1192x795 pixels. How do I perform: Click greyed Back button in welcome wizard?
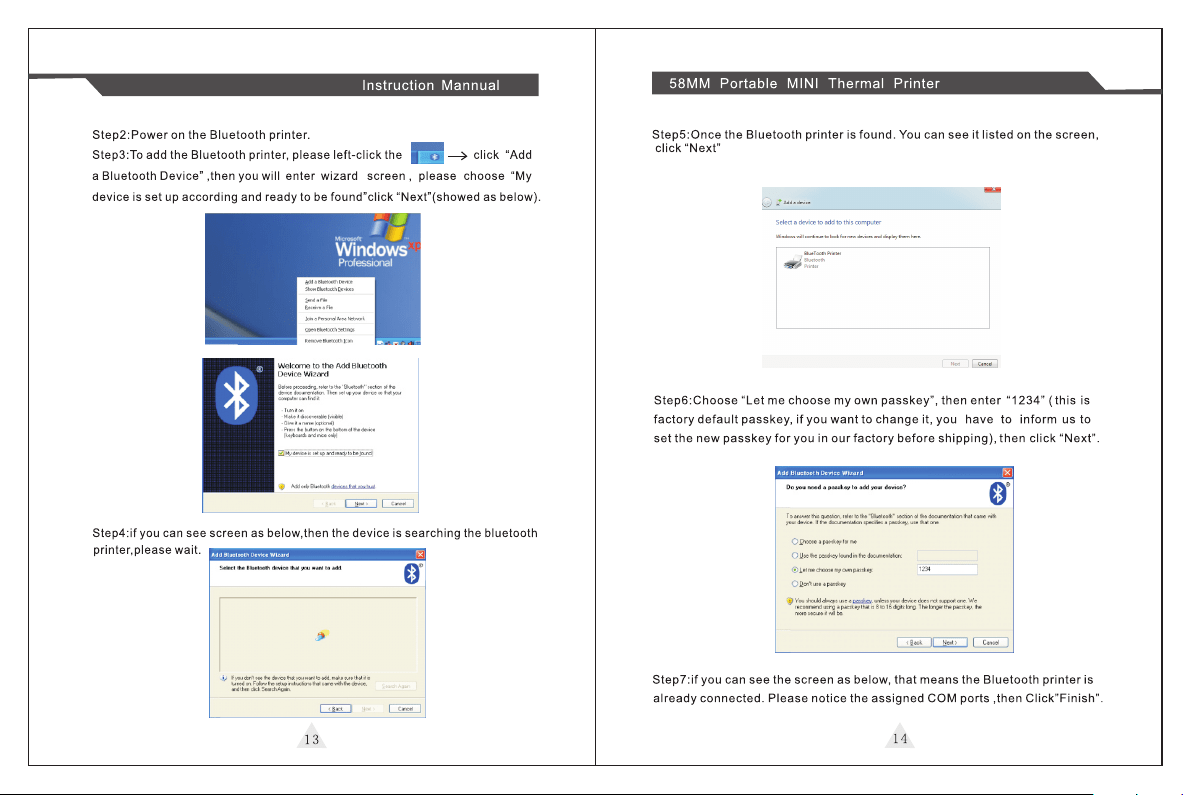click(x=327, y=504)
